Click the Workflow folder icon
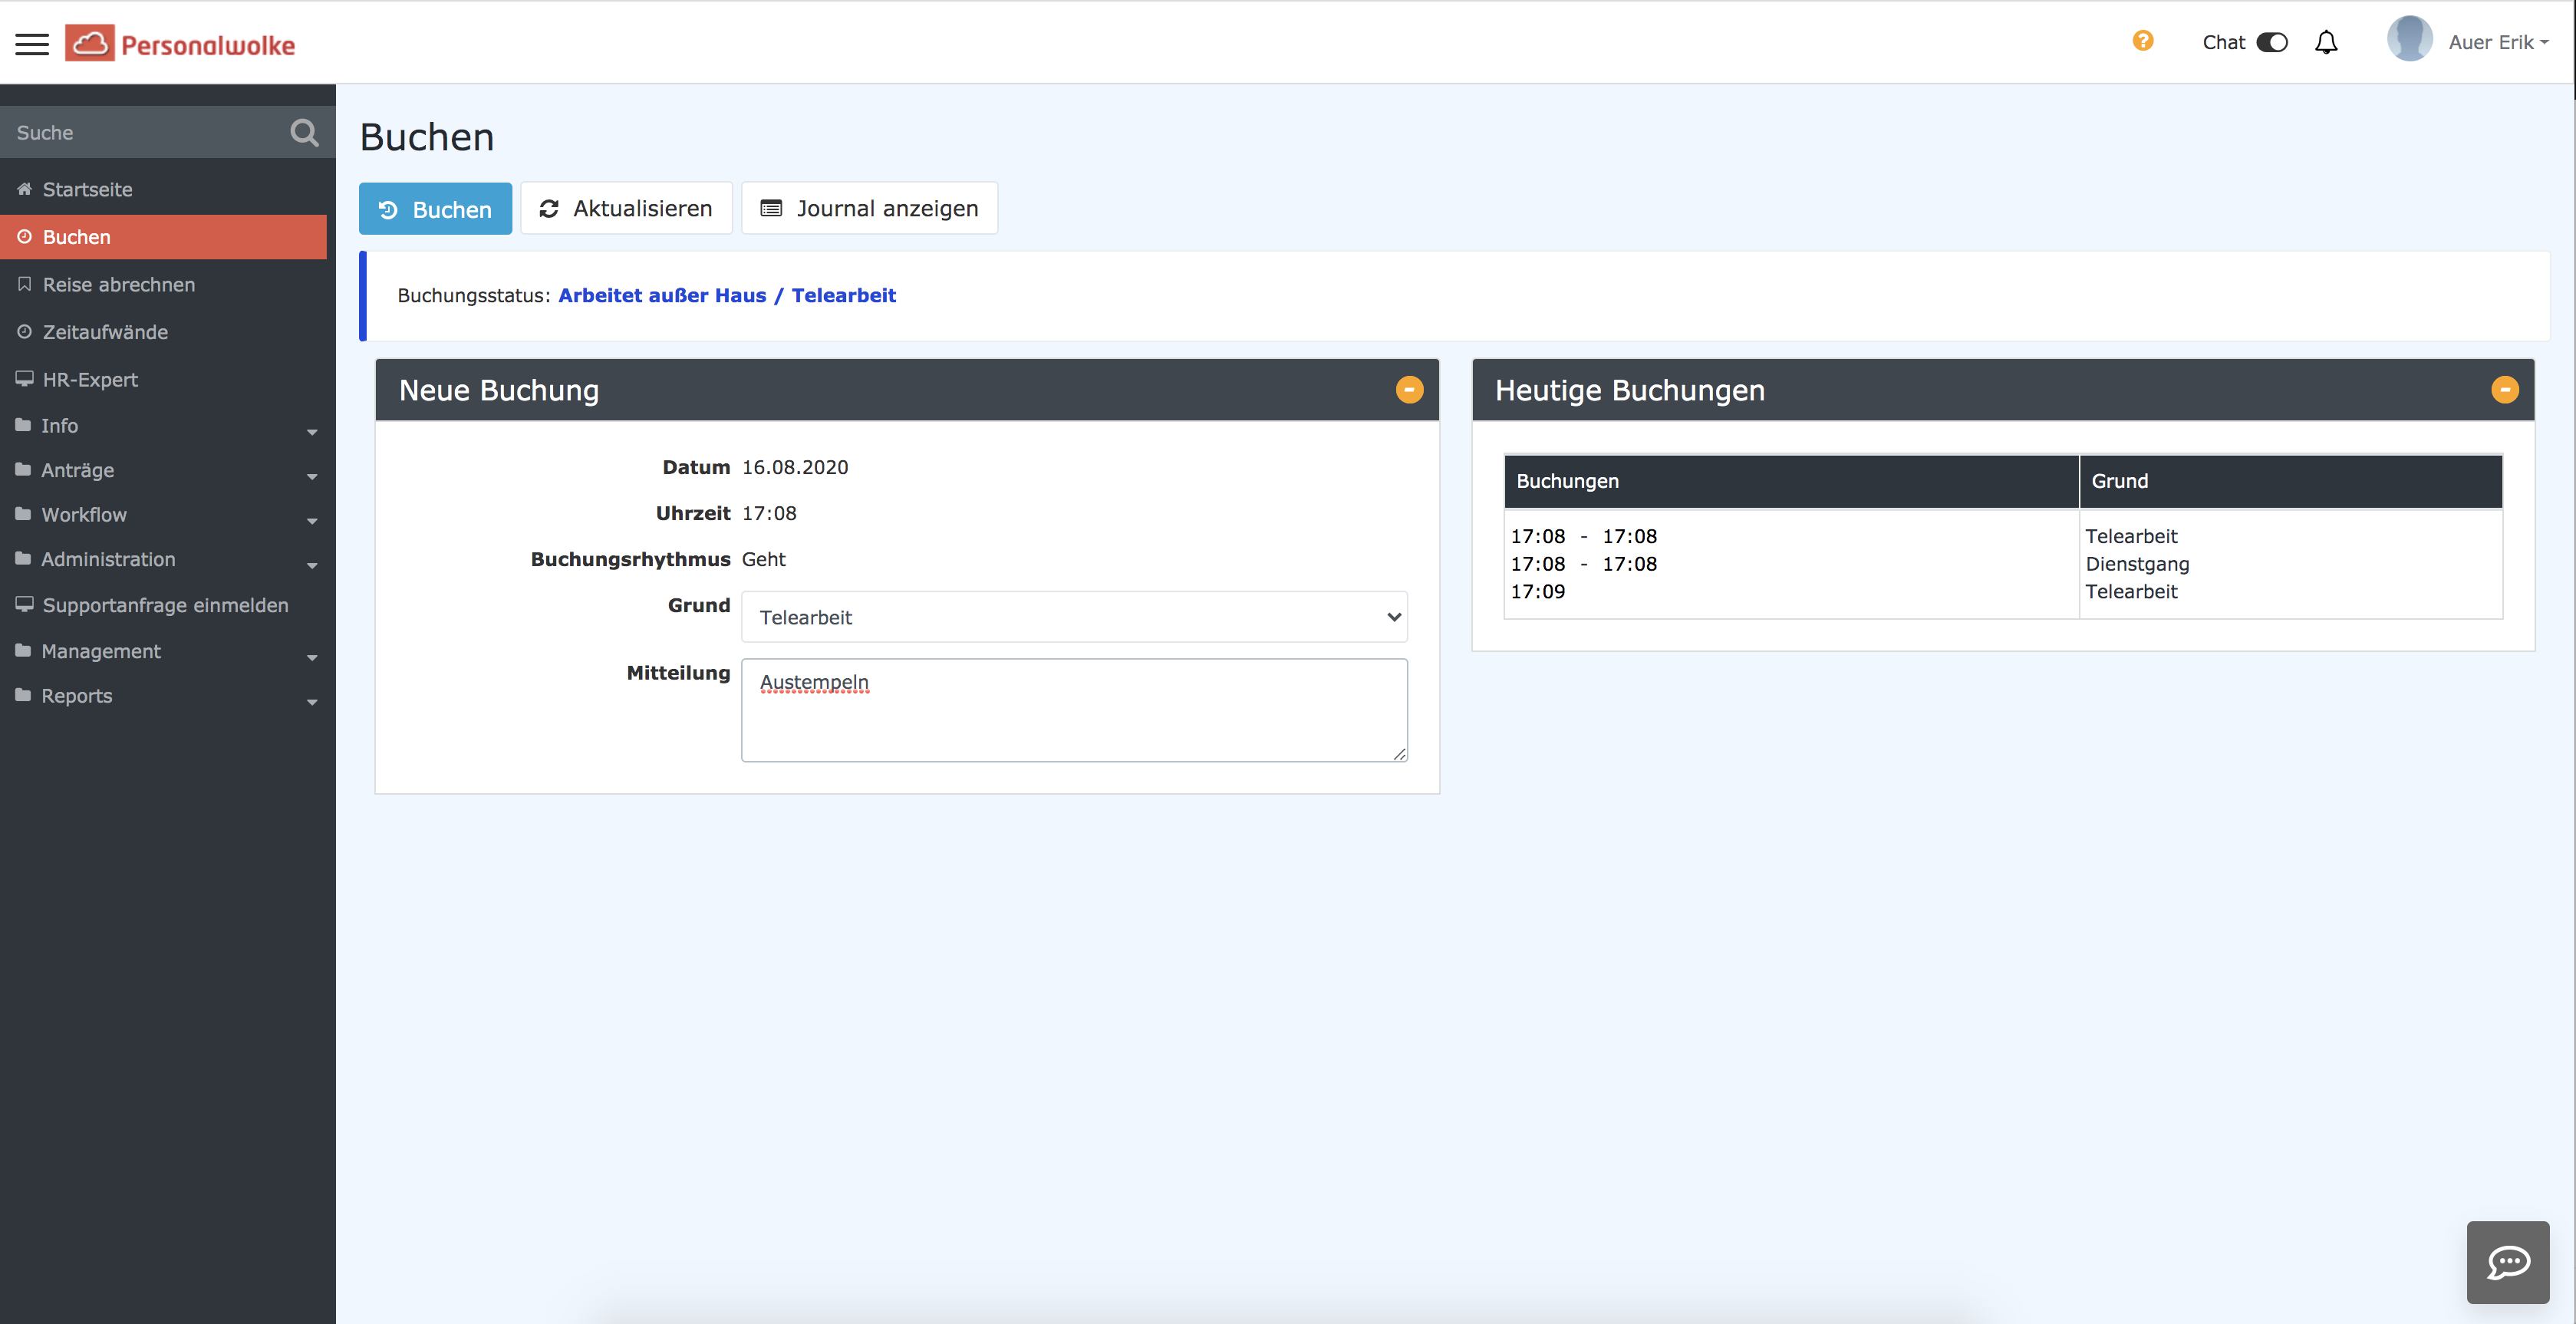The image size is (2576, 1324). pos(23,514)
